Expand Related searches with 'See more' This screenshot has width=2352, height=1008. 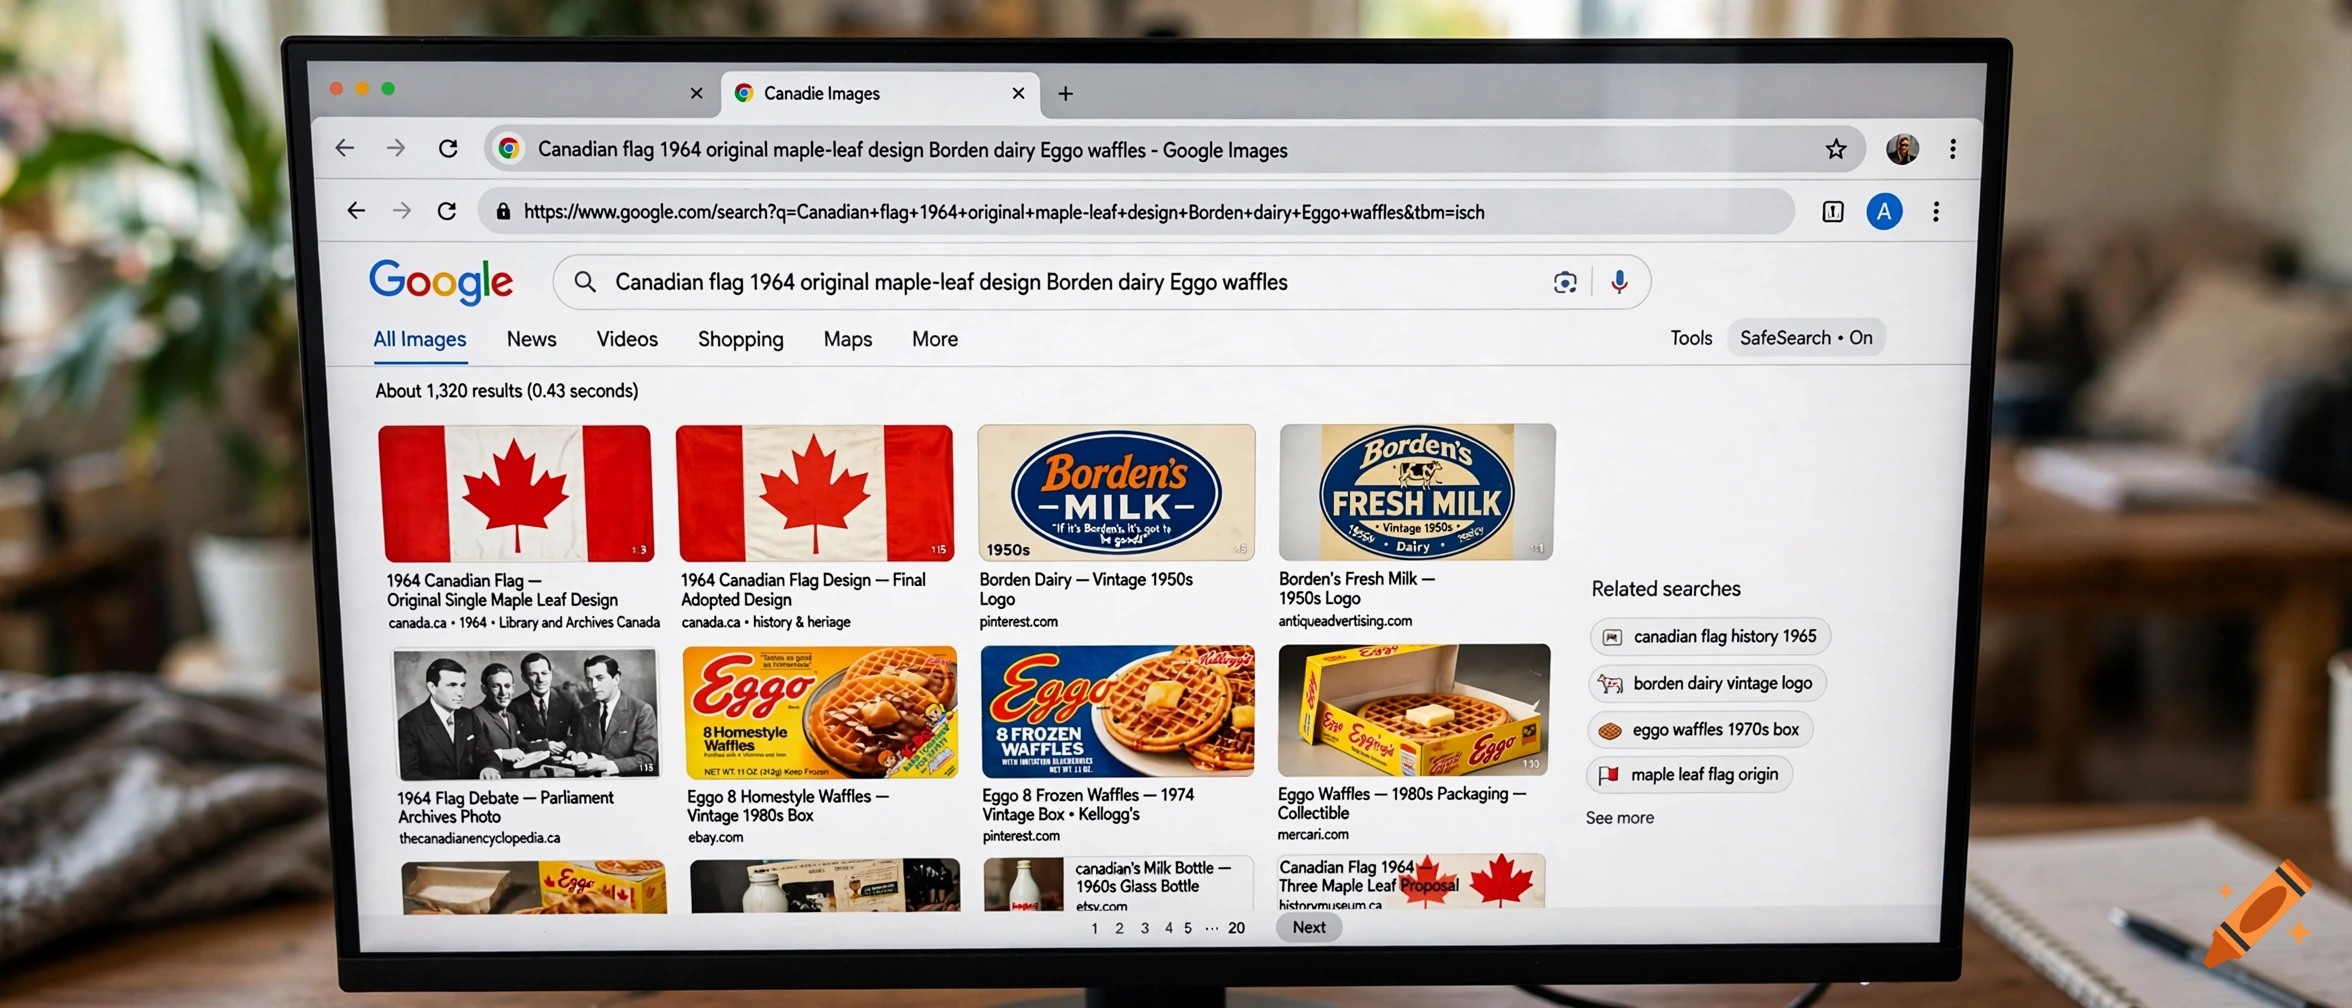(1620, 818)
